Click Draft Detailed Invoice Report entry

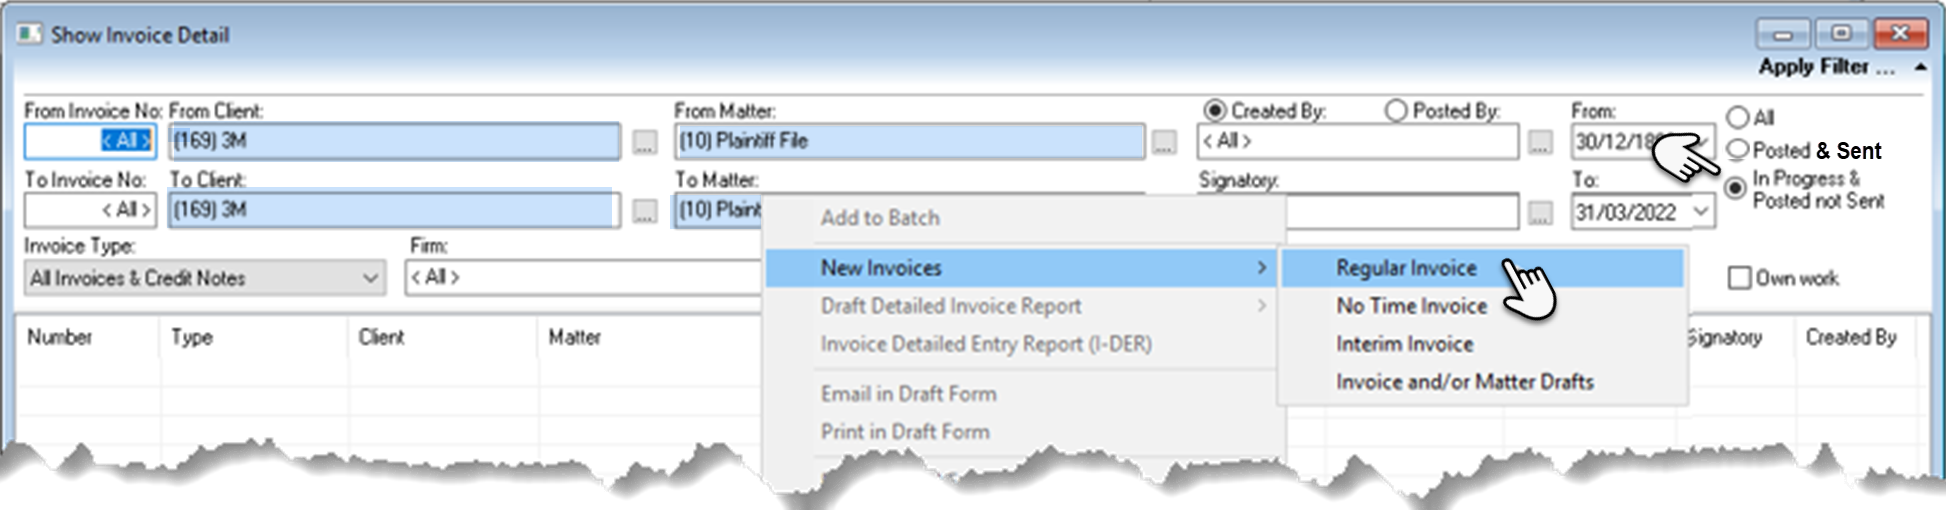1023,306
